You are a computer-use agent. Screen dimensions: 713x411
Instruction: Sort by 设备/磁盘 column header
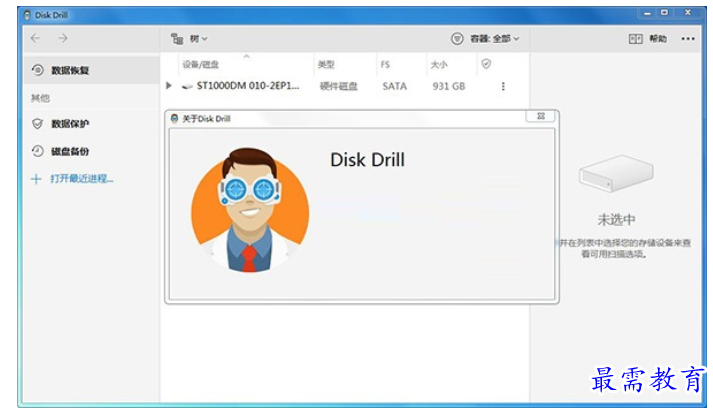click(200, 65)
